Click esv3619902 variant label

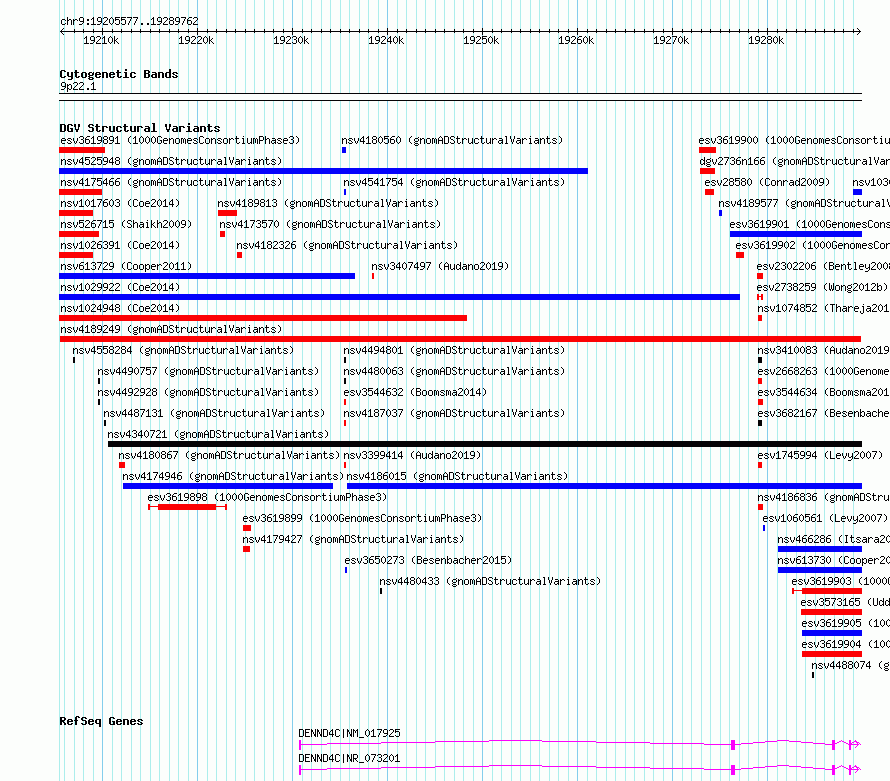[x=812, y=245]
